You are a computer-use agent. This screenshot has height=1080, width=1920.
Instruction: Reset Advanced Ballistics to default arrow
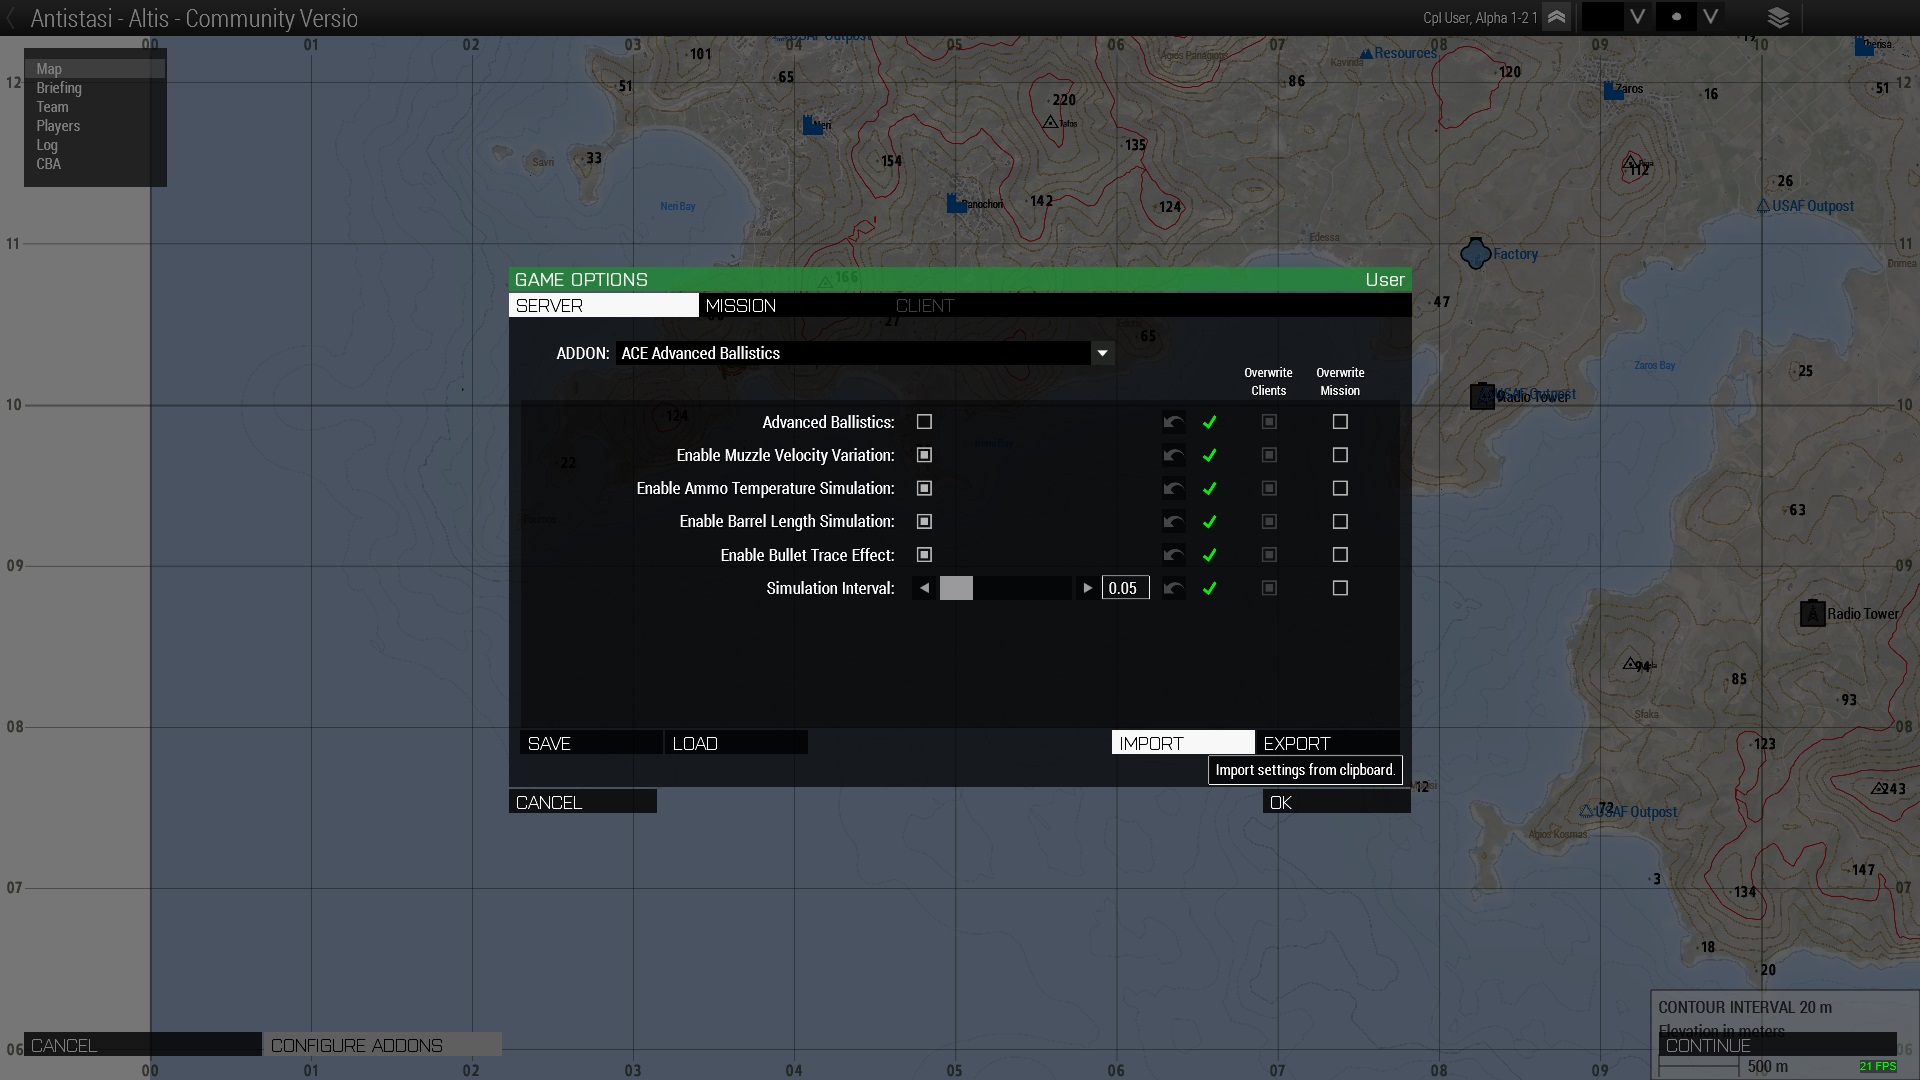point(1174,422)
